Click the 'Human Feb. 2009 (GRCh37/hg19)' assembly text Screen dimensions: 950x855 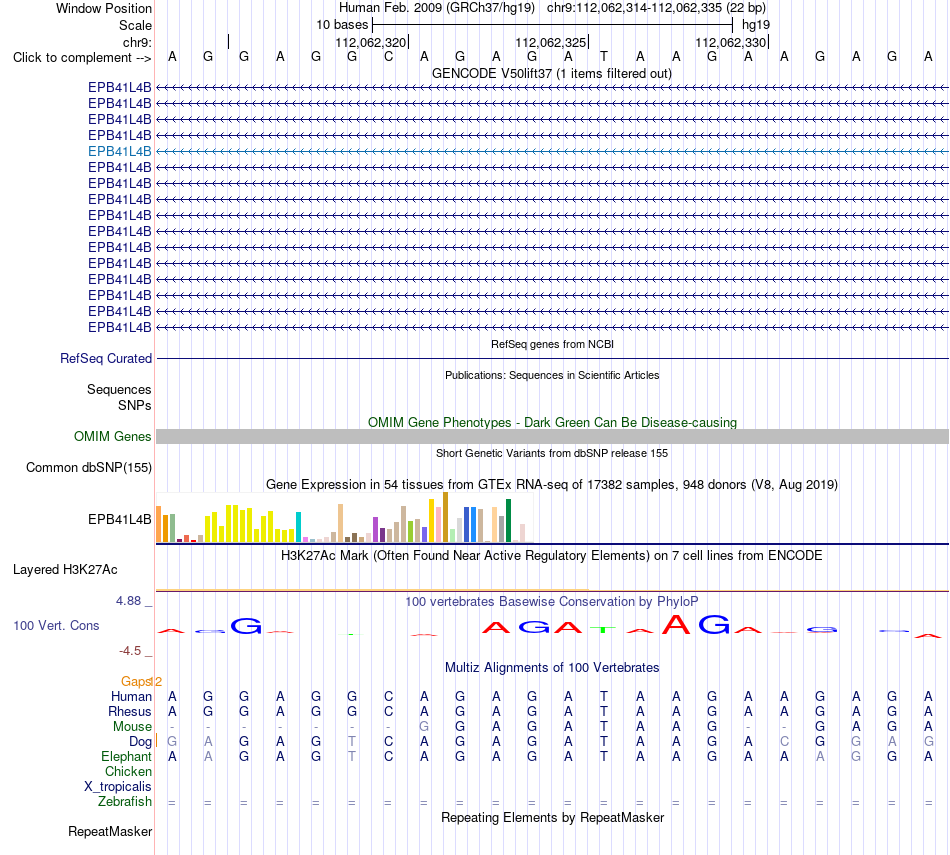[x=437, y=8]
